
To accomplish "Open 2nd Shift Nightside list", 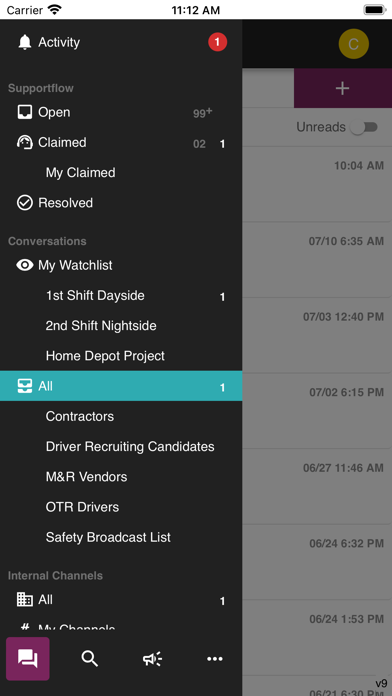I will point(121,326).
